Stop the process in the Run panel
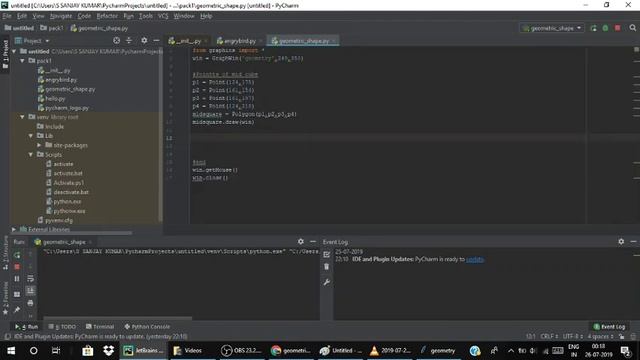This screenshot has height=360, width=640. point(17,267)
